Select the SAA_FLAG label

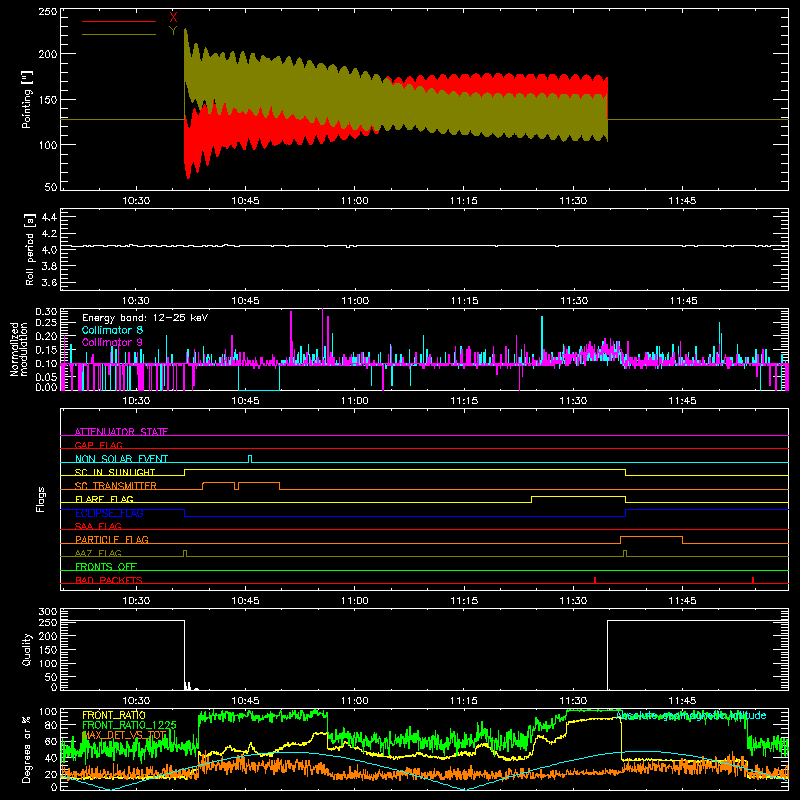pos(98,526)
